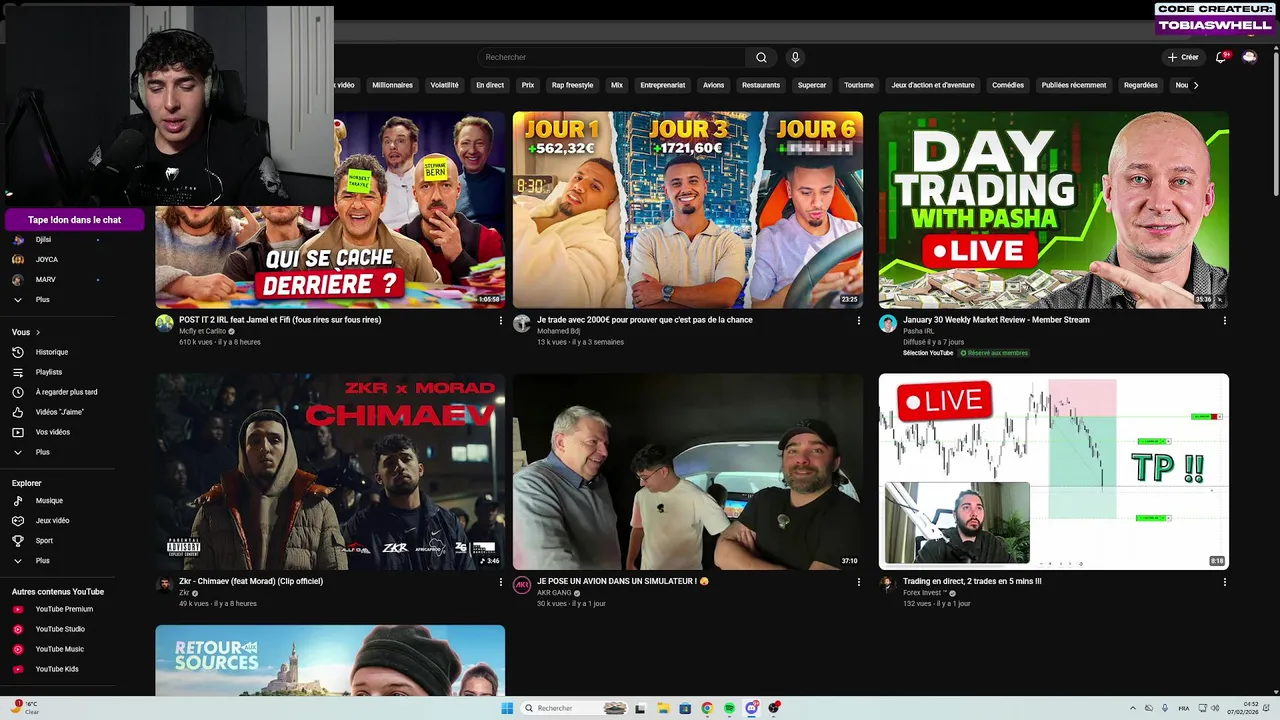The image size is (1280, 720).
Task: Click the YouTube Rechercher search field
Action: coord(612,57)
